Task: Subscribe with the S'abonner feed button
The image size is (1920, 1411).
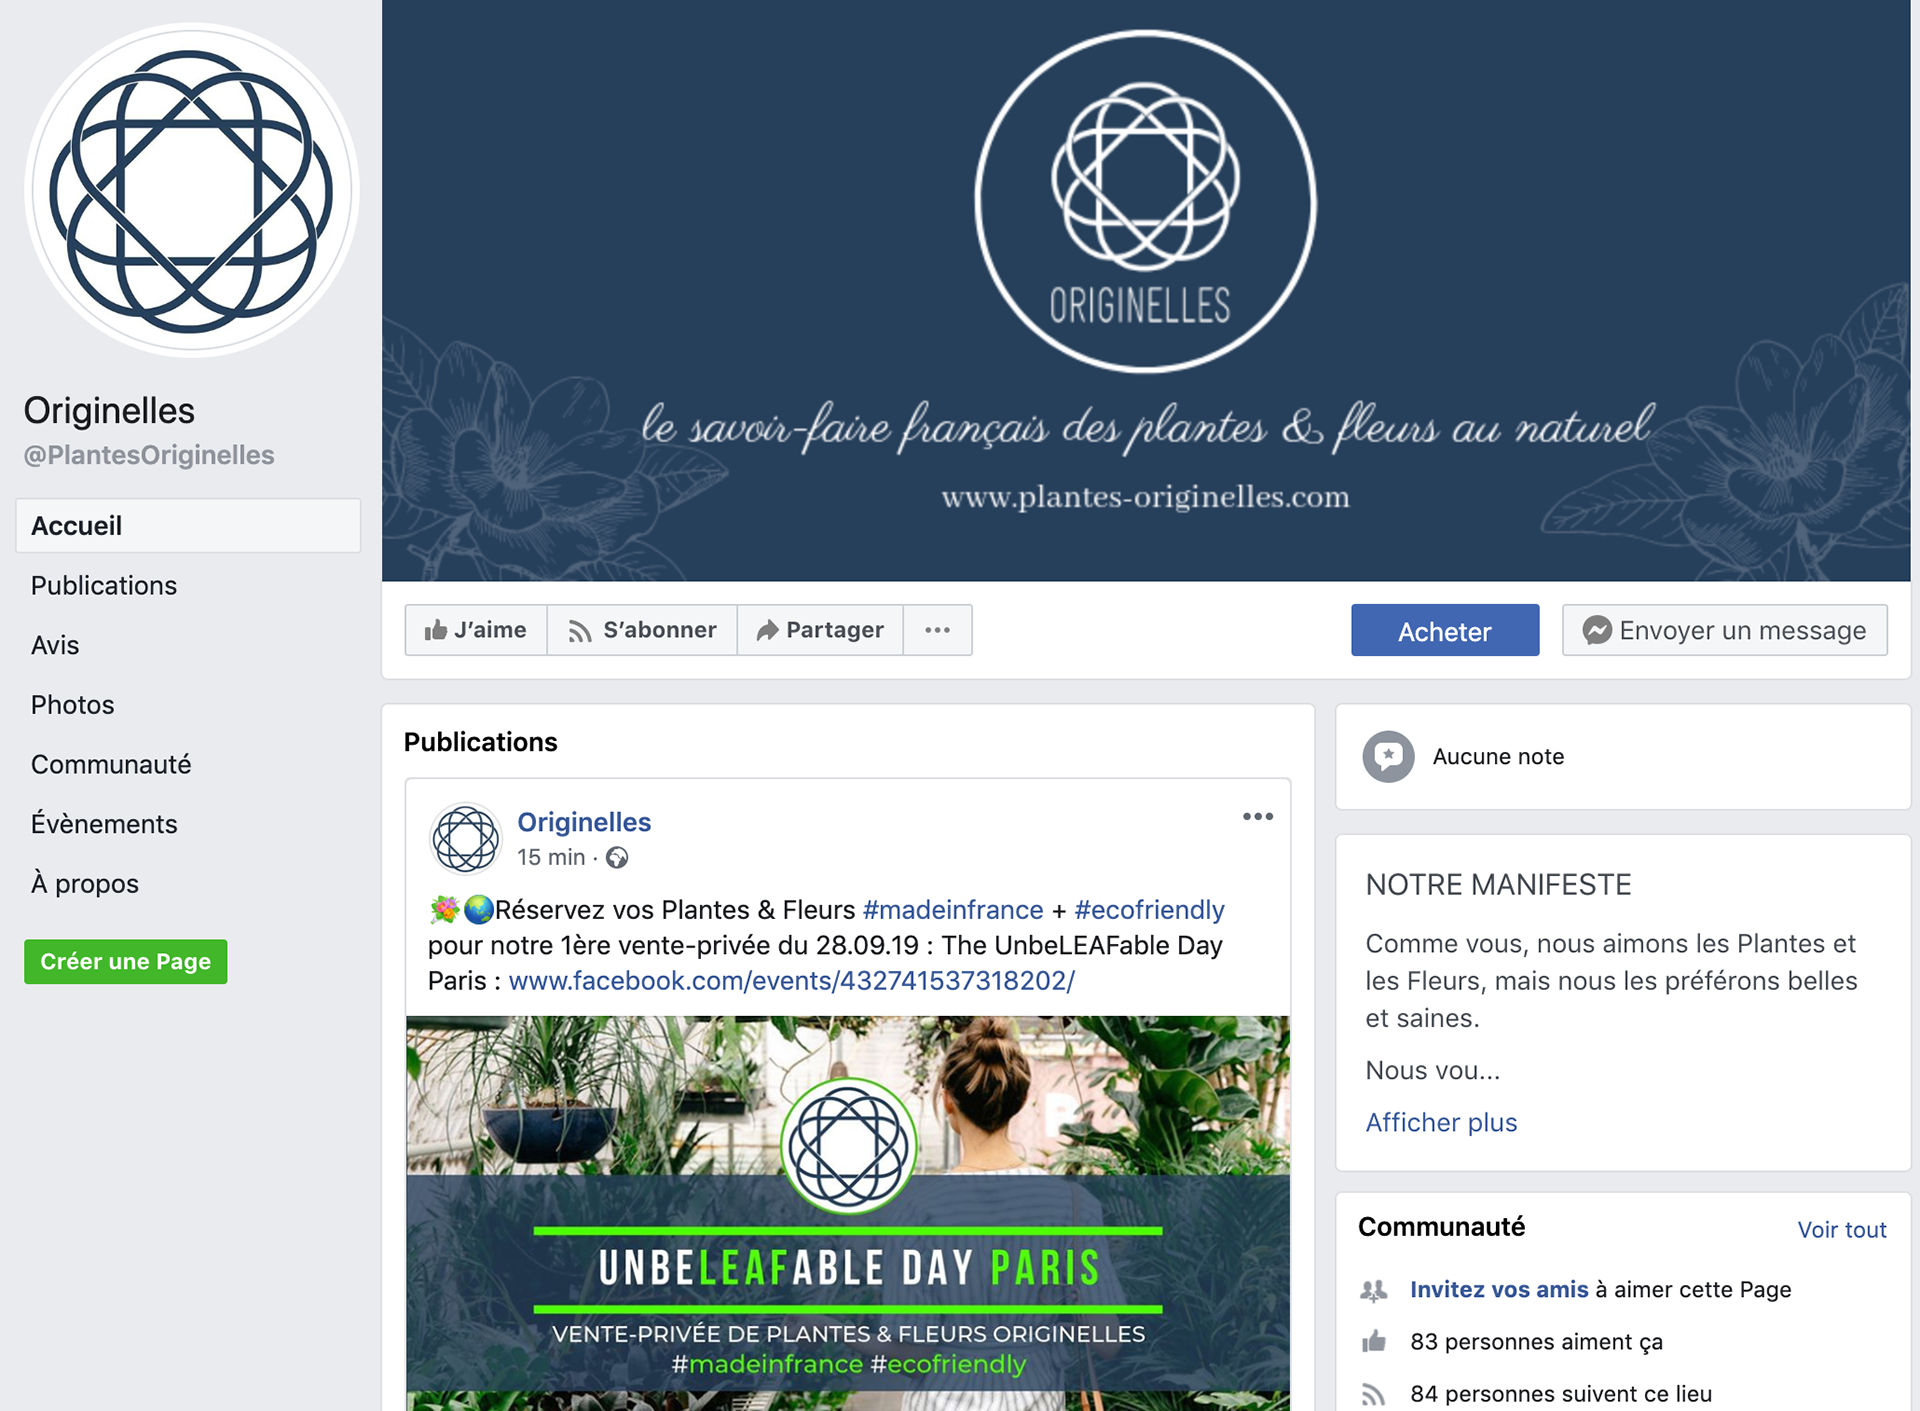Action: click(x=642, y=630)
